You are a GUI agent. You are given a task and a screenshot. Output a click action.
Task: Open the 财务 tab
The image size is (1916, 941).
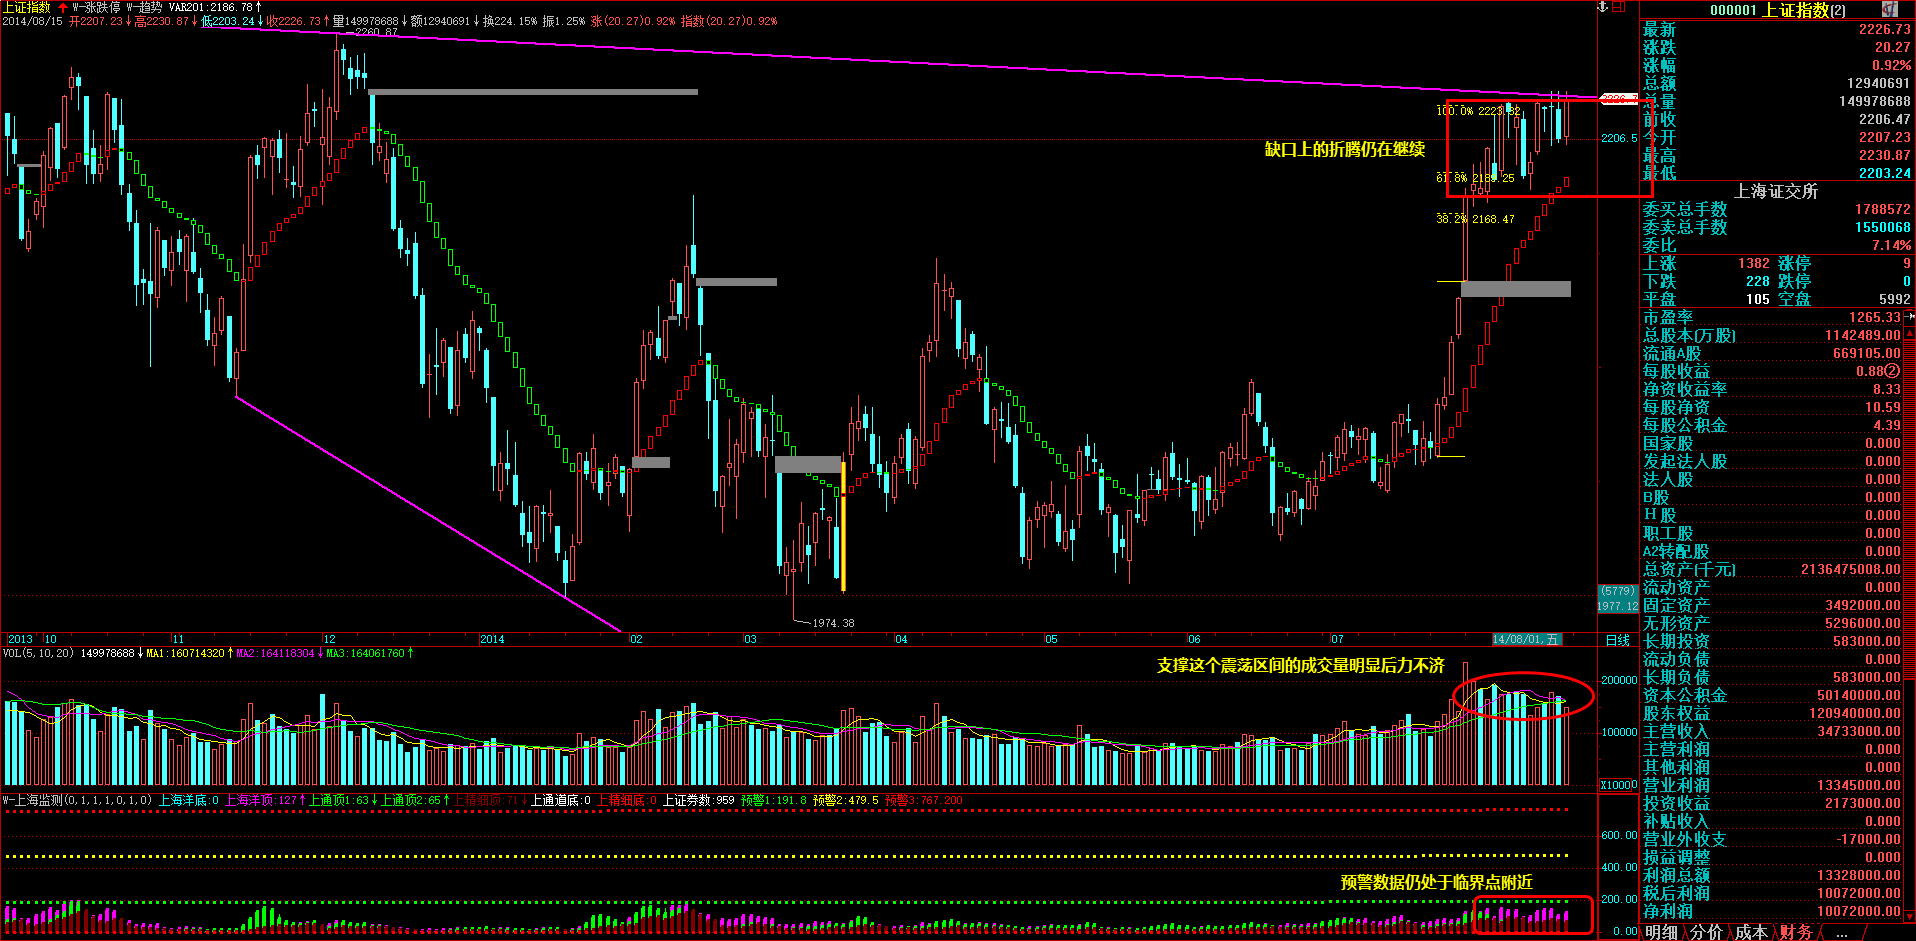pyautogui.click(x=1796, y=932)
